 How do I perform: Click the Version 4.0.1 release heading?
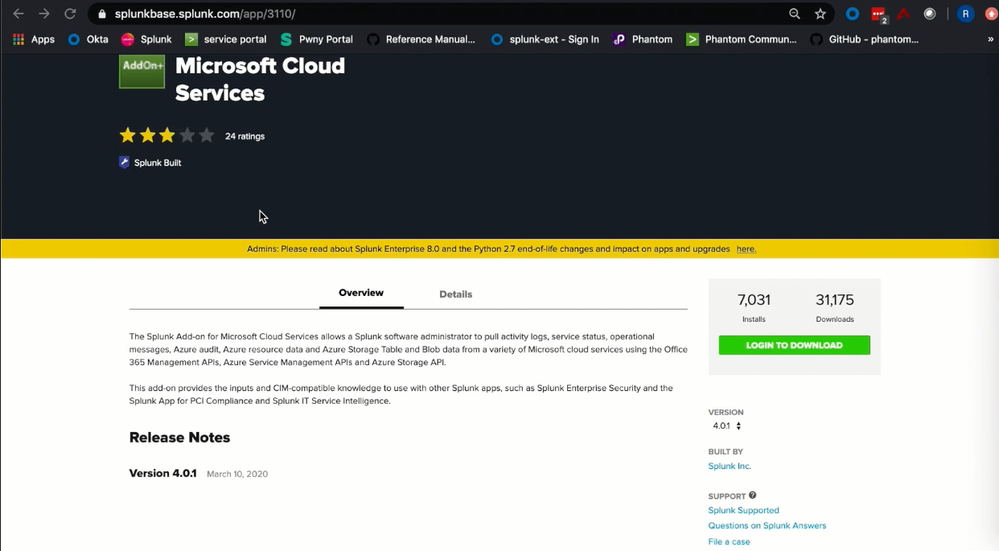point(163,473)
